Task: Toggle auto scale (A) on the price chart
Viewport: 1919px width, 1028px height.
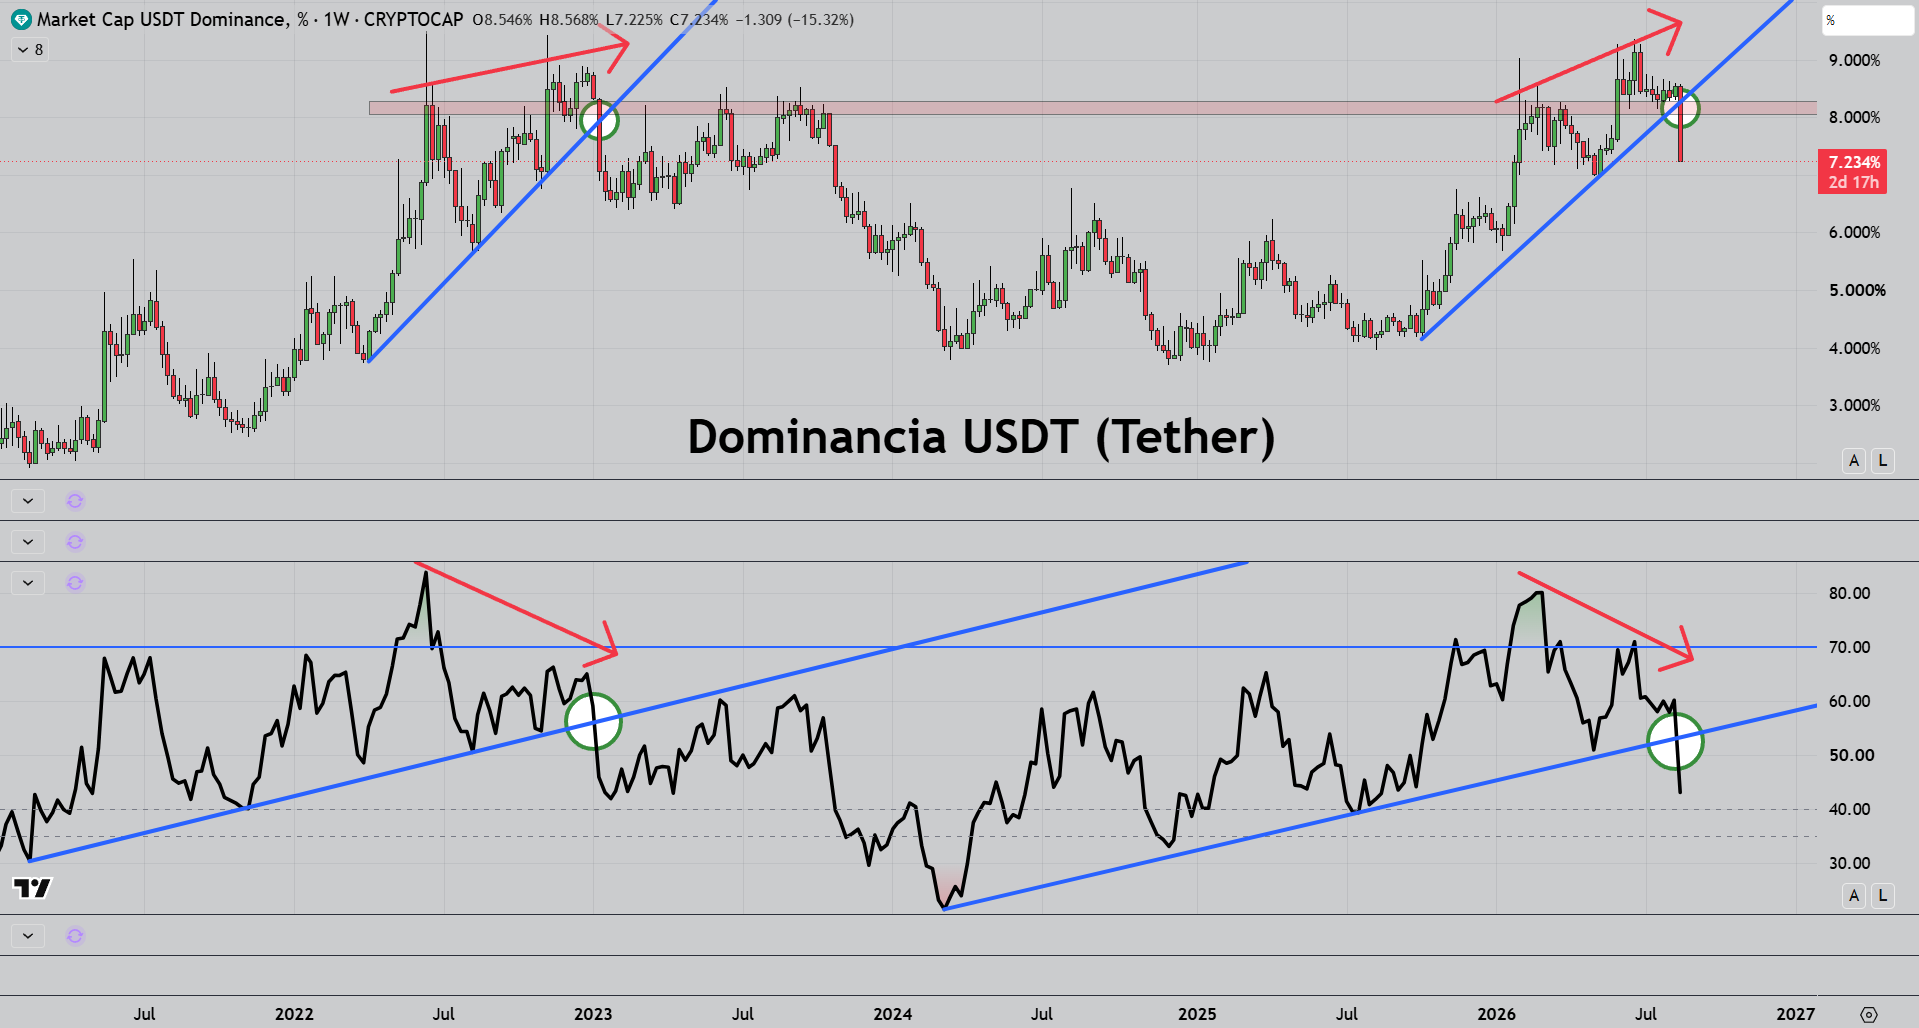Action: pyautogui.click(x=1854, y=460)
